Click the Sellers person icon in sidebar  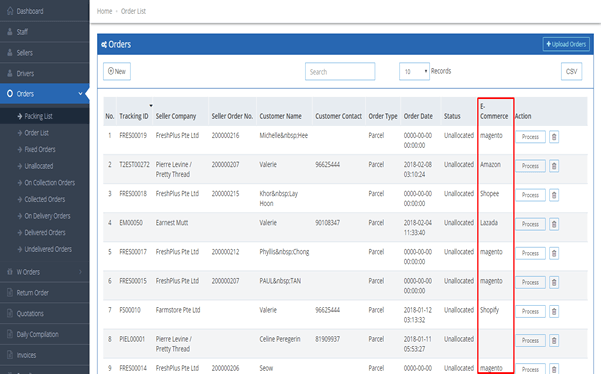(10, 52)
